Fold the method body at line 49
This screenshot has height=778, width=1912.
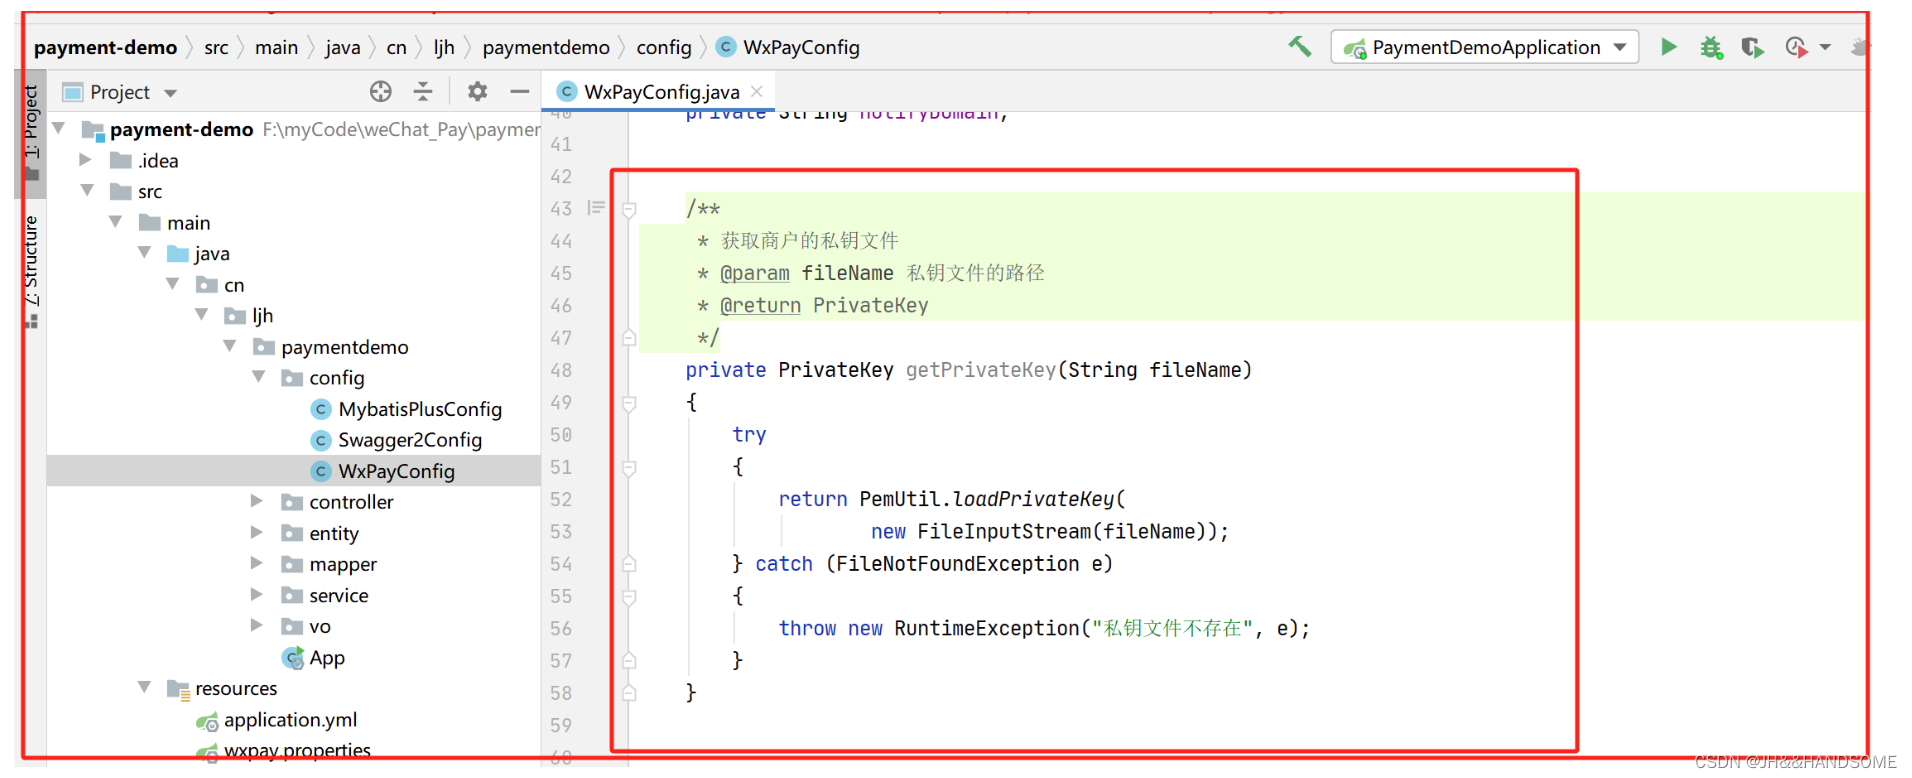coord(629,403)
